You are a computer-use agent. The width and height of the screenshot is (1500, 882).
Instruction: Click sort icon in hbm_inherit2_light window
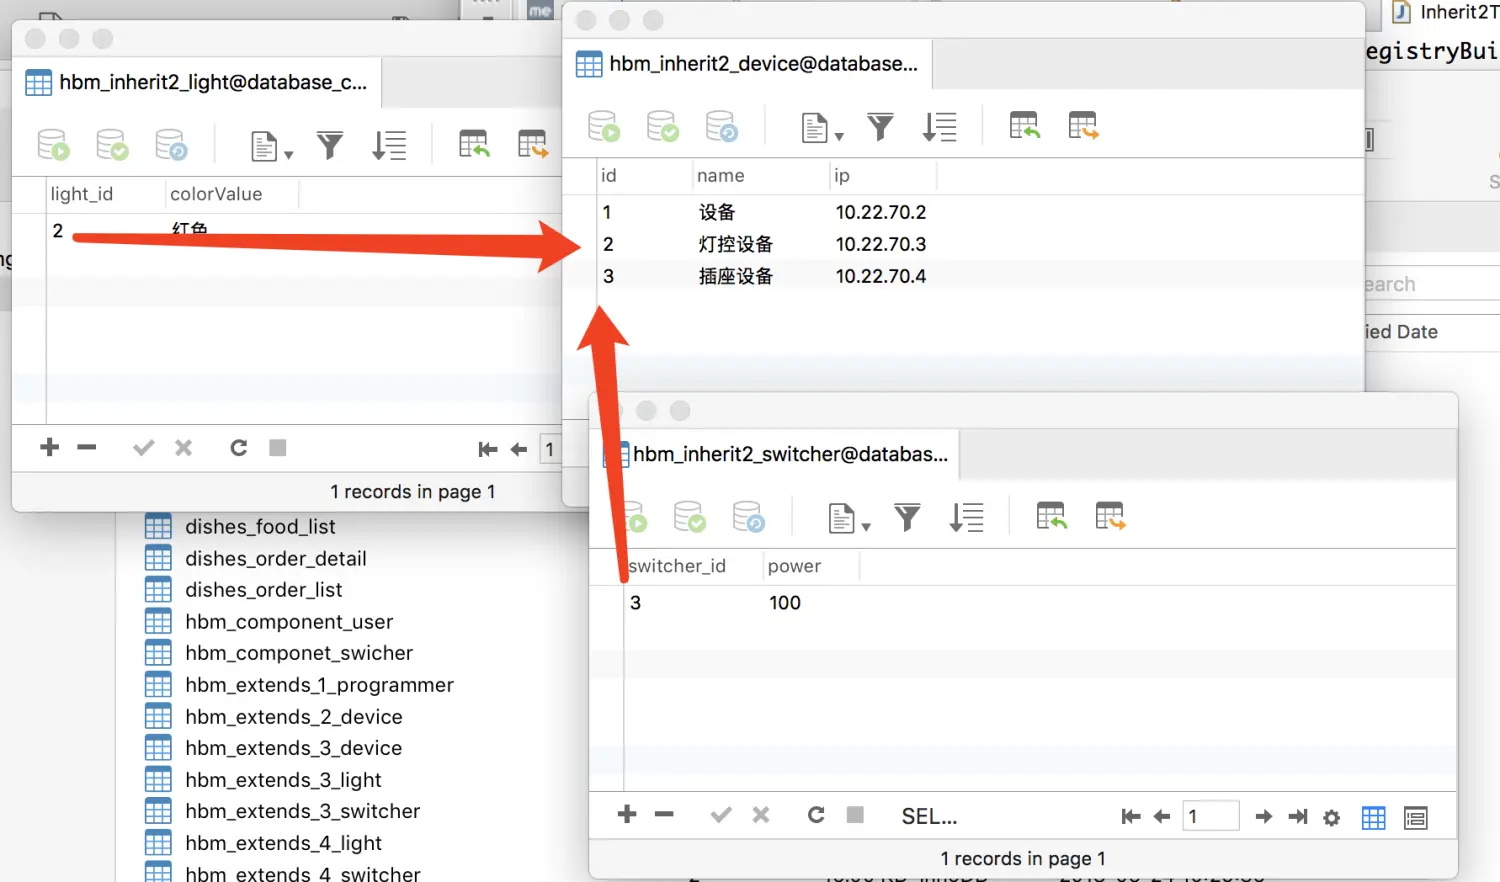[x=389, y=146]
